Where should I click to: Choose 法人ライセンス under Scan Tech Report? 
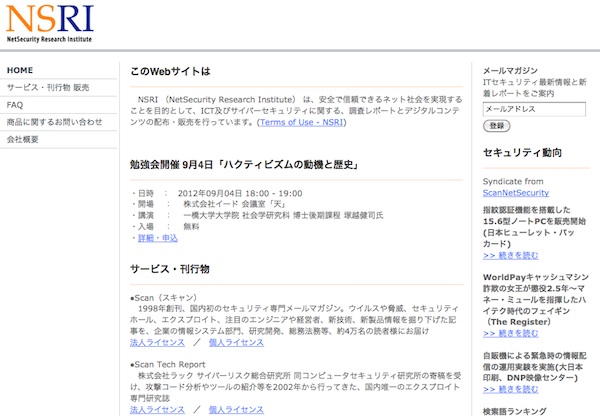point(157,410)
